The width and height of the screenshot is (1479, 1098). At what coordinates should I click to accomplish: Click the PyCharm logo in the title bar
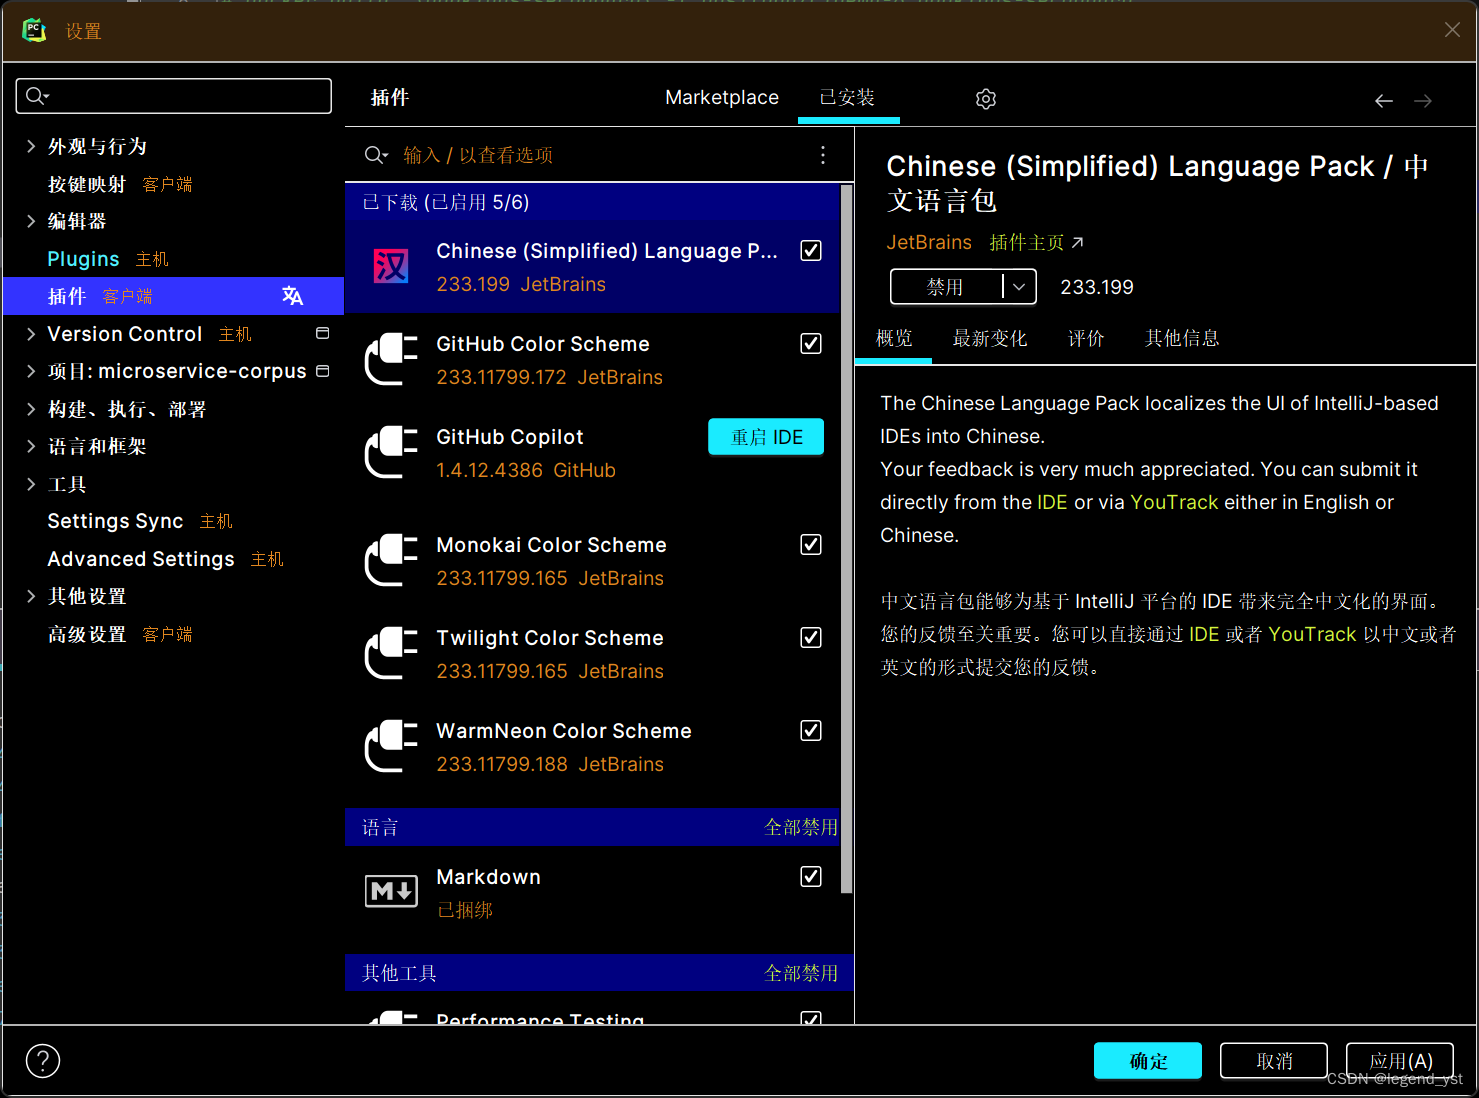[34, 30]
